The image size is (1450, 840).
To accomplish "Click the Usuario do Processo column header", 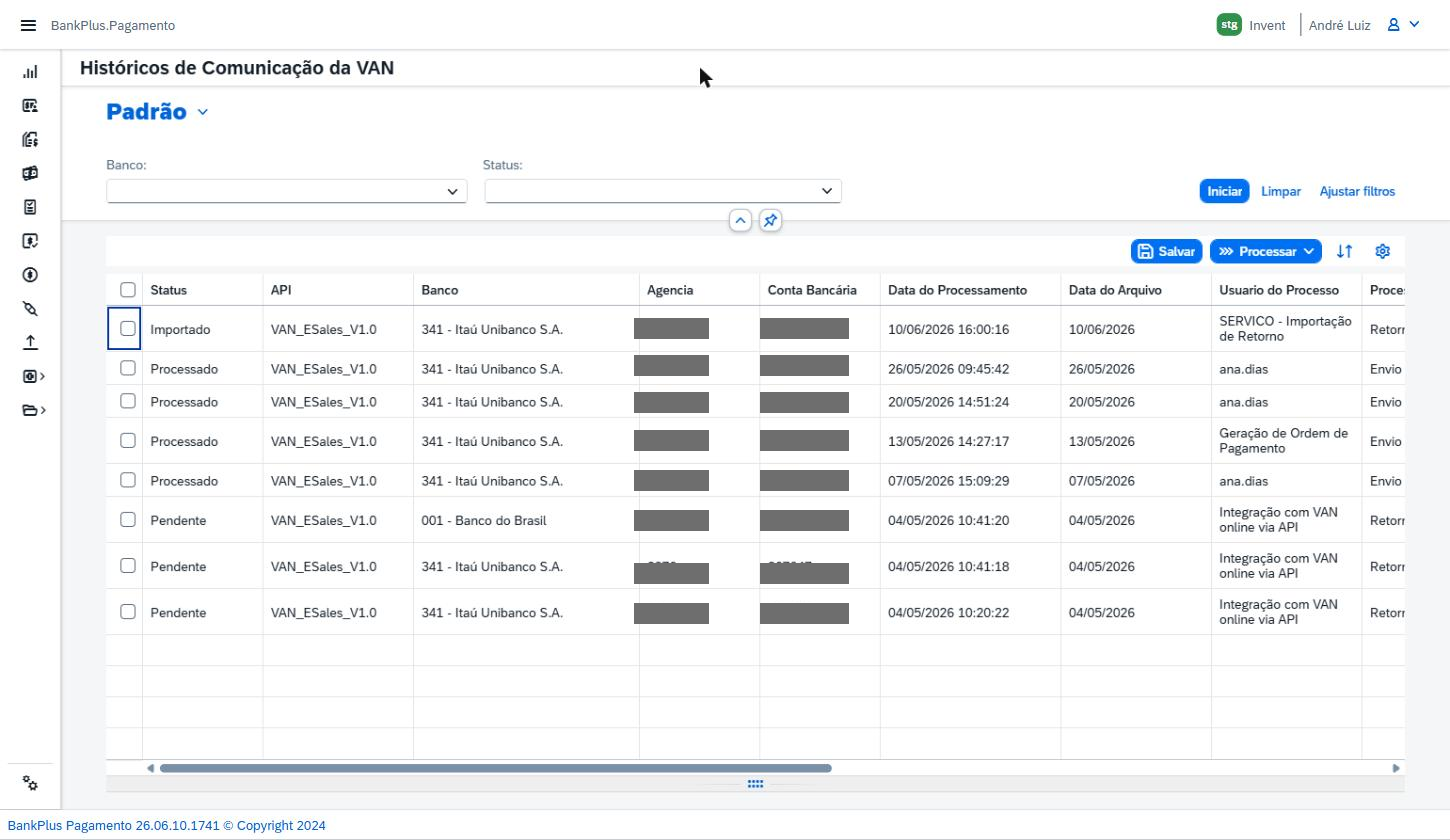I will [x=1286, y=290].
